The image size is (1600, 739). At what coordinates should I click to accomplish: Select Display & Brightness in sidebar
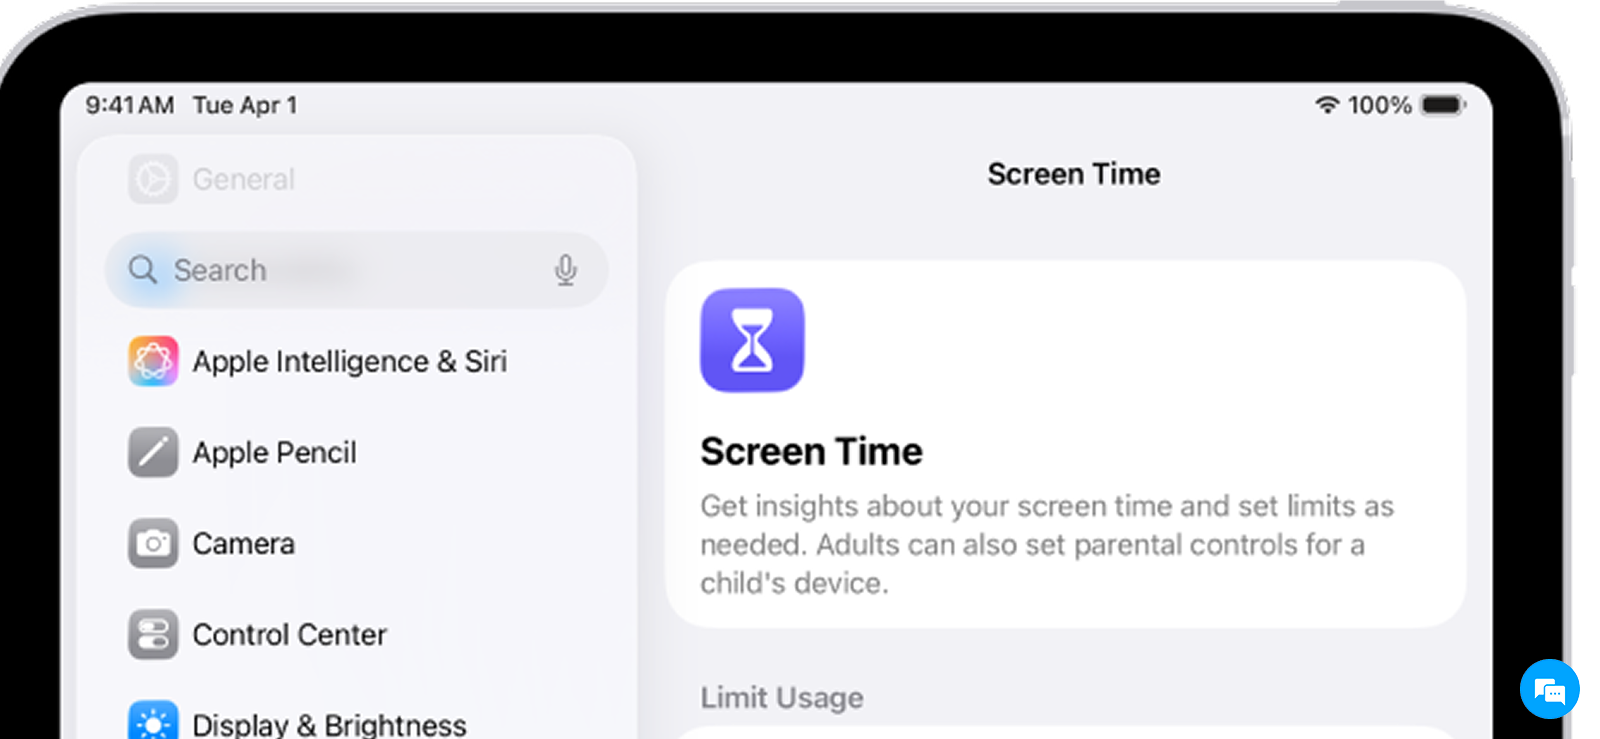coord(329,724)
